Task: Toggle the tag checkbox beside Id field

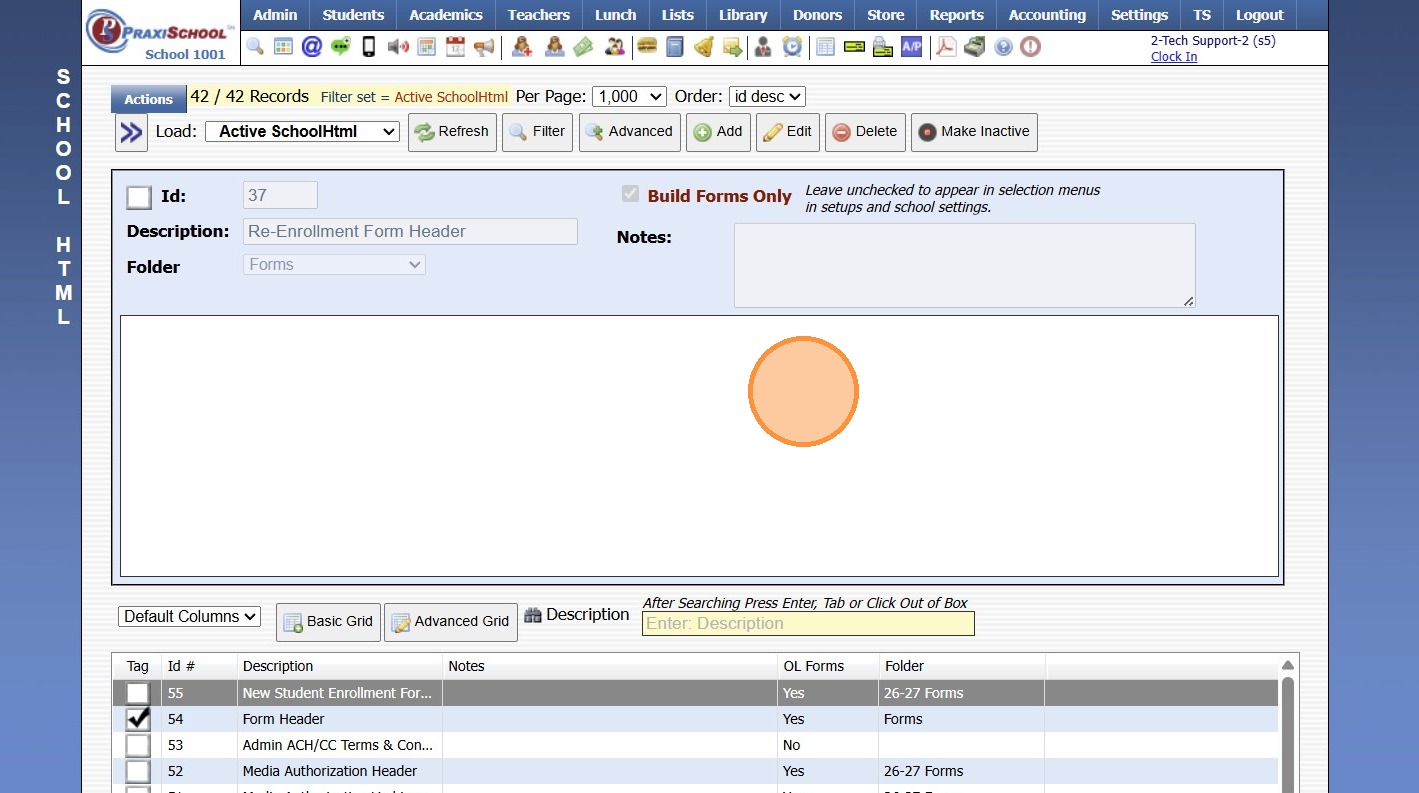Action: pyautogui.click(x=139, y=197)
